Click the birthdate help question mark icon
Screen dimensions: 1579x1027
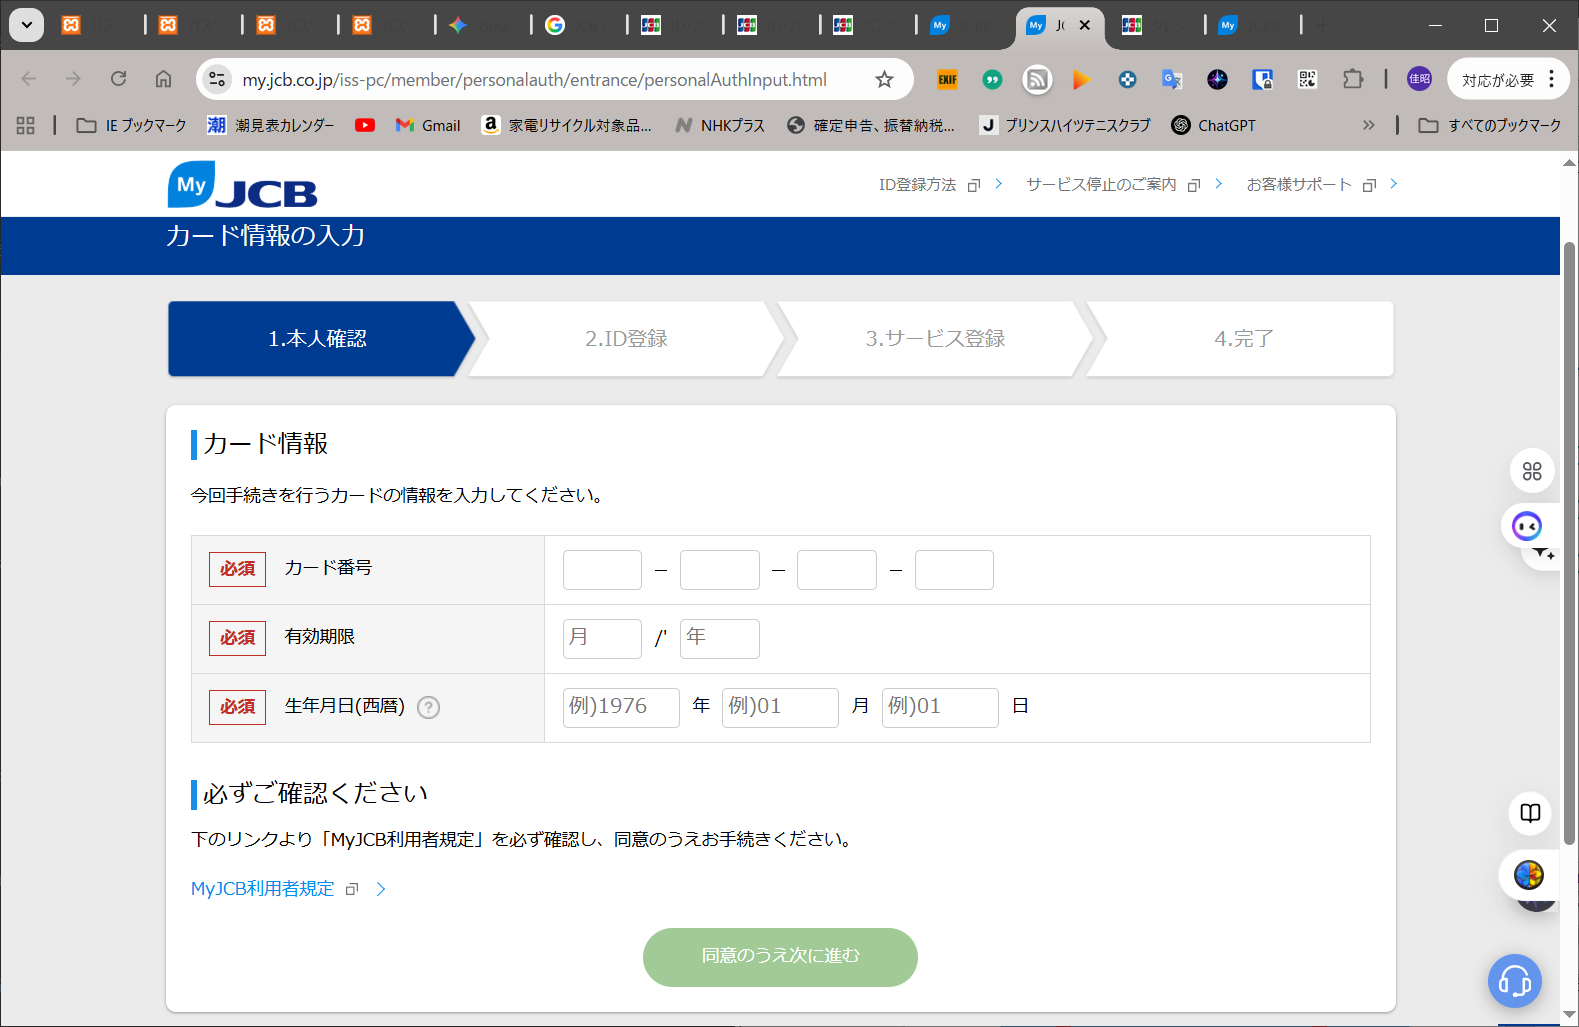pos(428,707)
